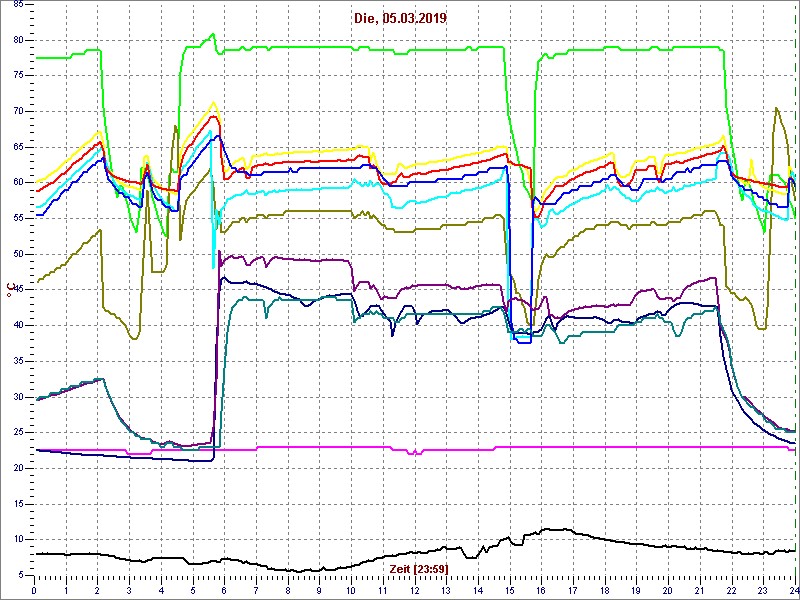The image size is (800, 600).
Task: Click hour 16 on the time axis
Action: 542,589
